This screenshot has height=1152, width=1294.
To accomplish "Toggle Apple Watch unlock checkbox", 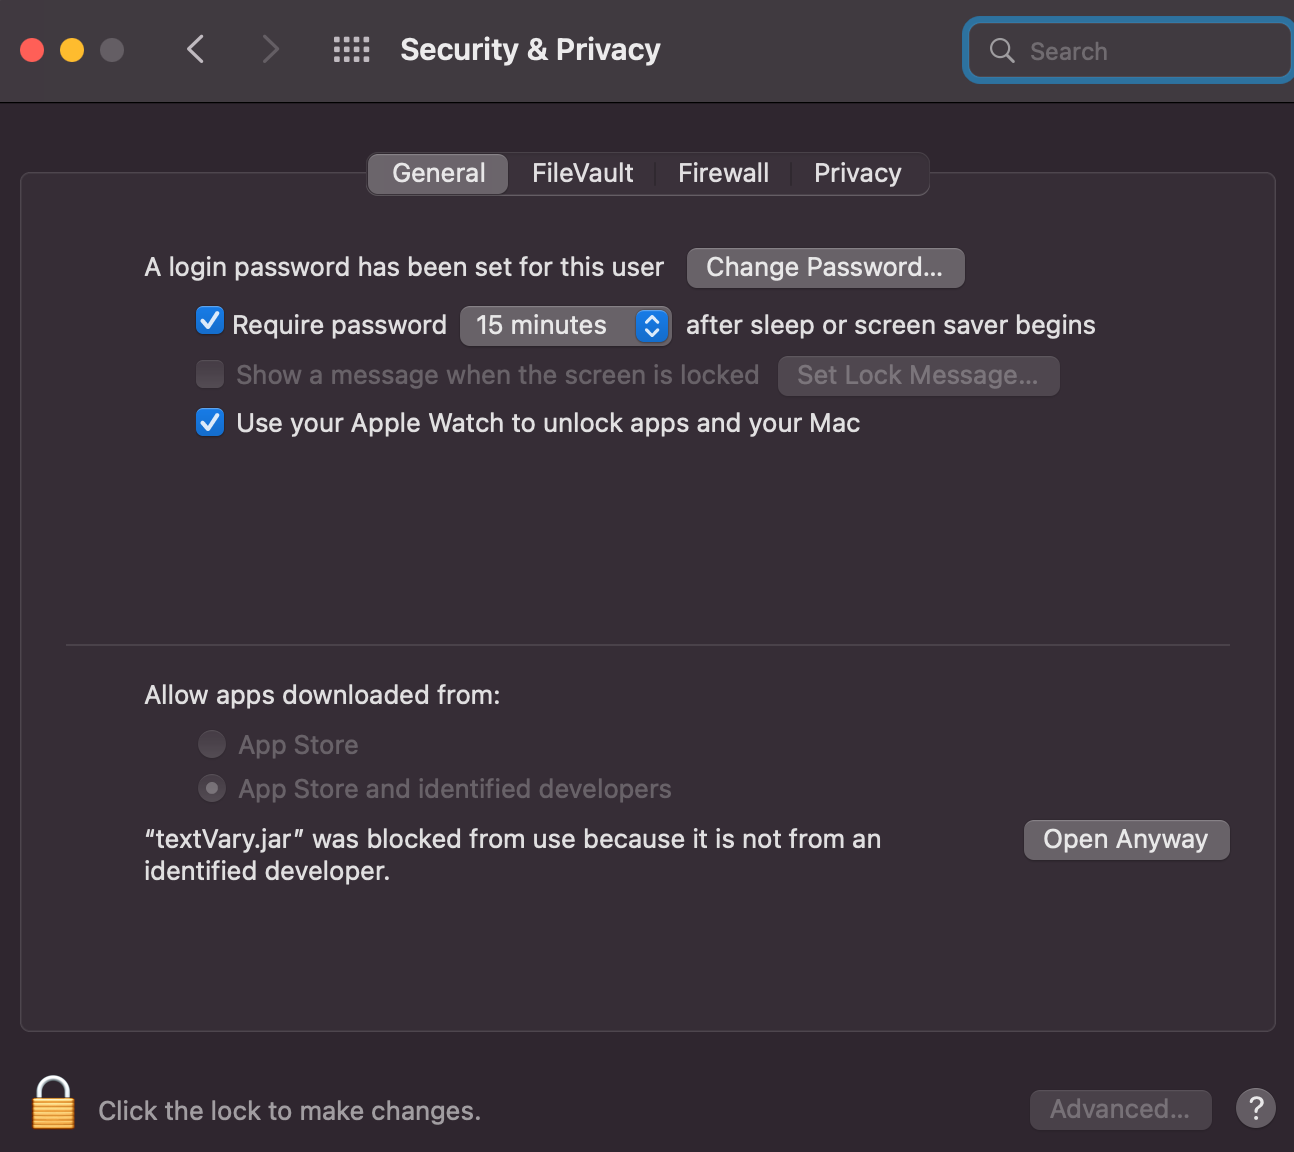I will click(x=210, y=422).
